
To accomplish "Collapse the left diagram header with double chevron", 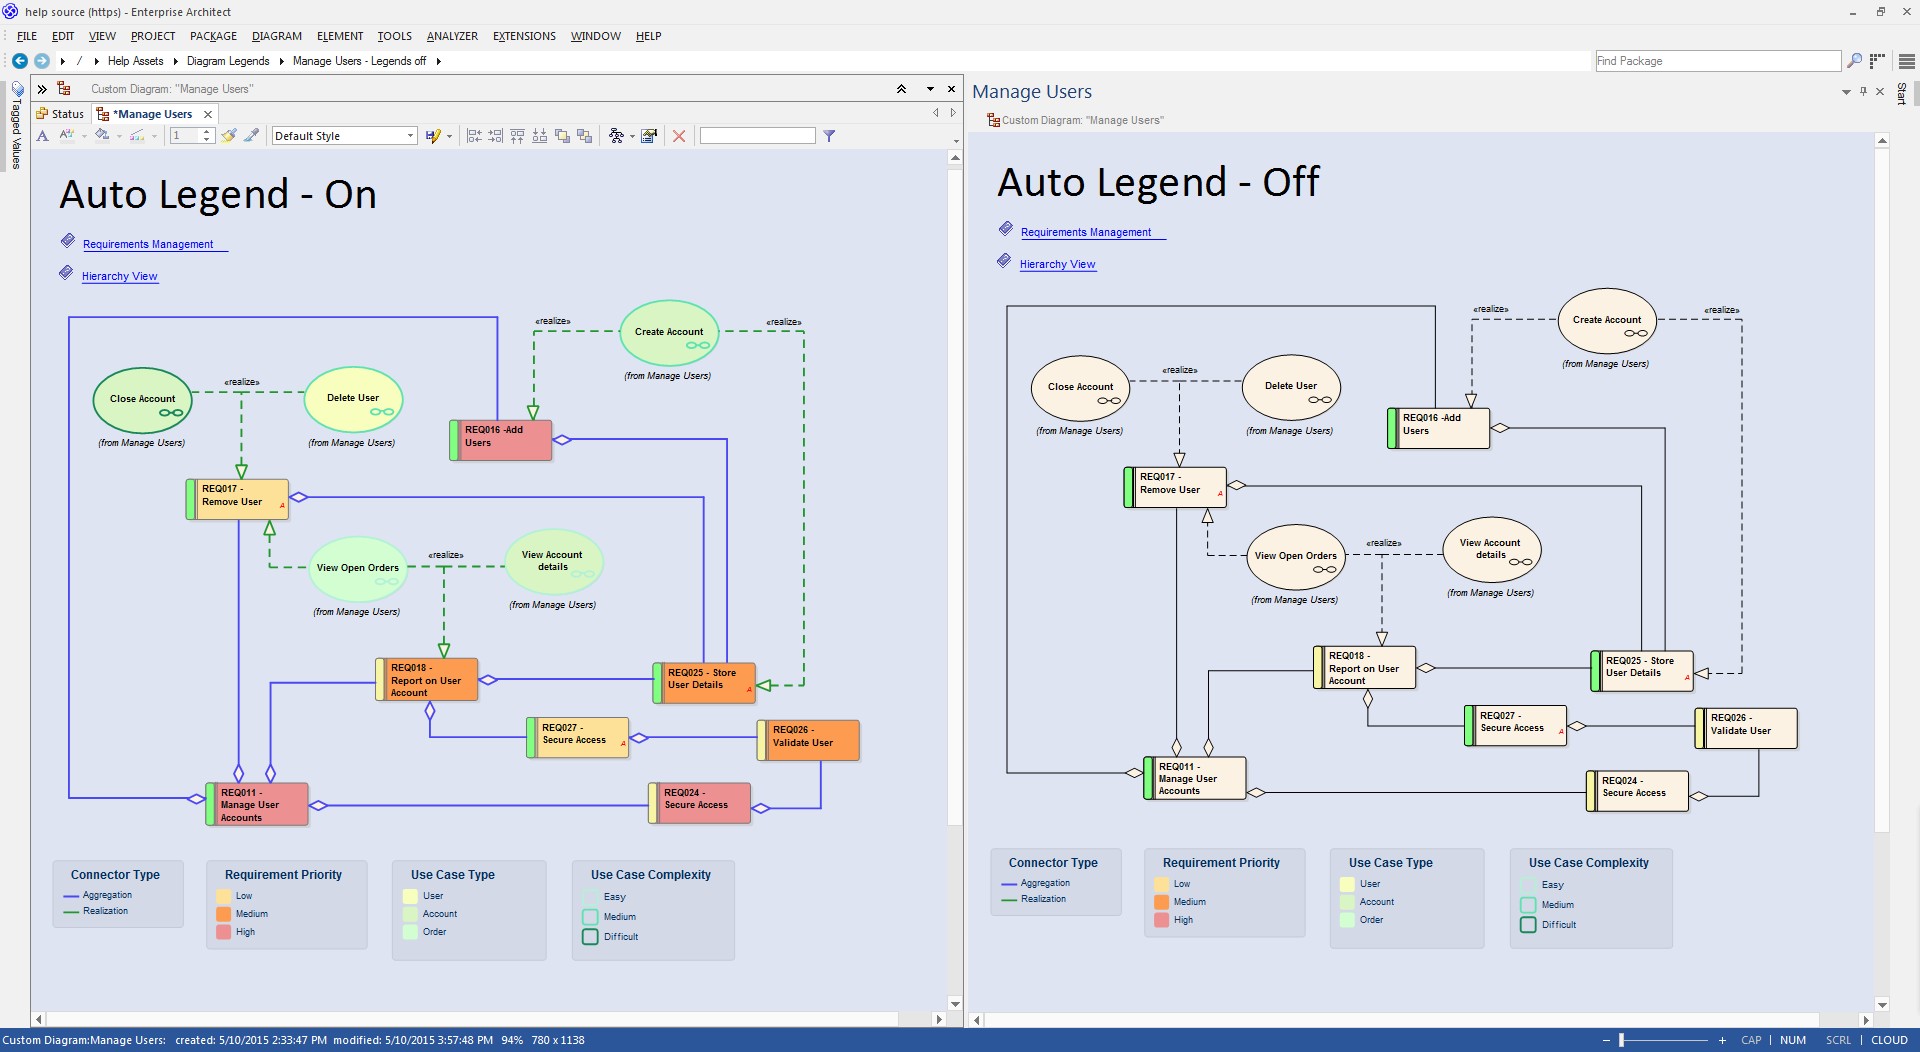I will [x=901, y=89].
